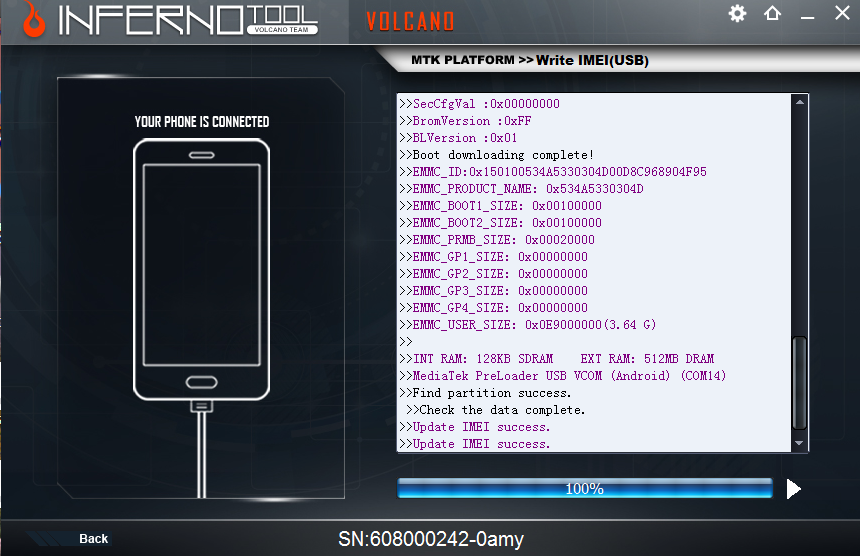Click 'EXT RAM: 512MB DRAM' text
Screen dimensions: 860x556
647,359
